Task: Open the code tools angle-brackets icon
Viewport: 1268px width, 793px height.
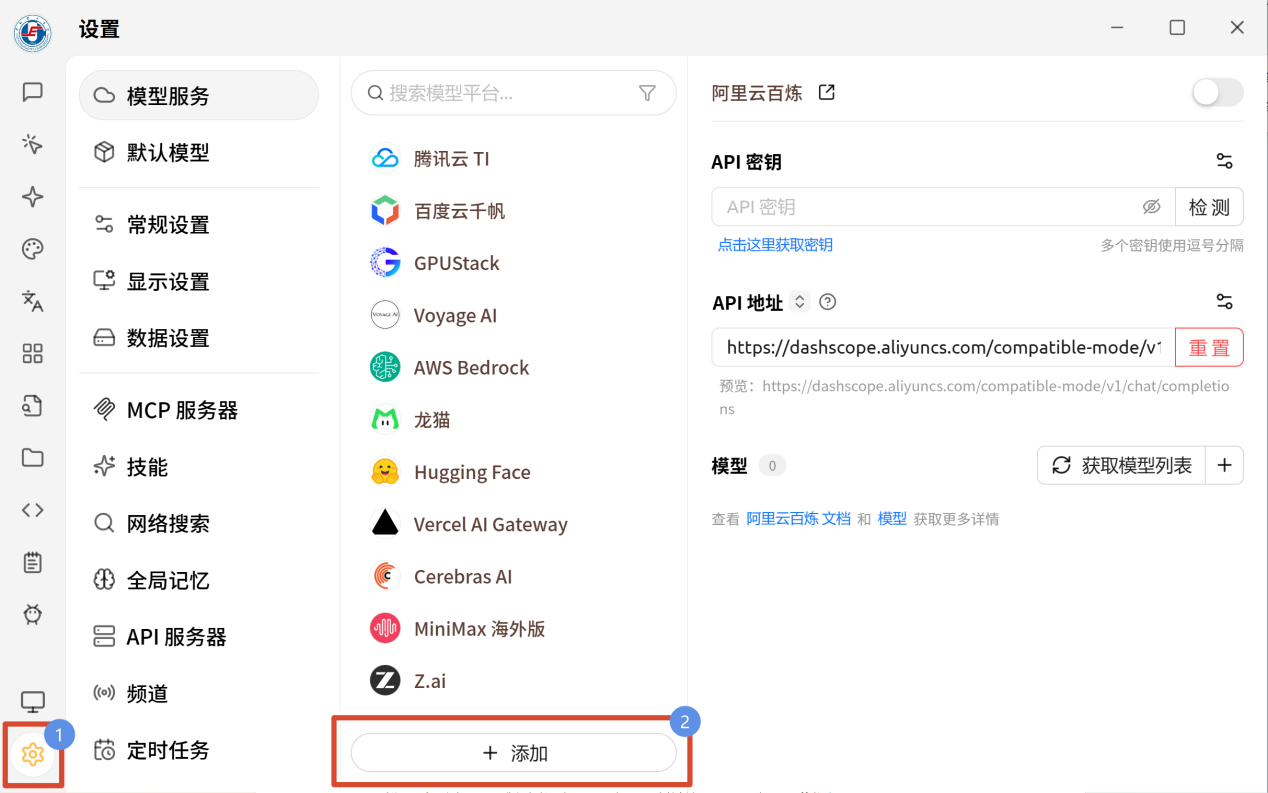Action: tap(33, 510)
